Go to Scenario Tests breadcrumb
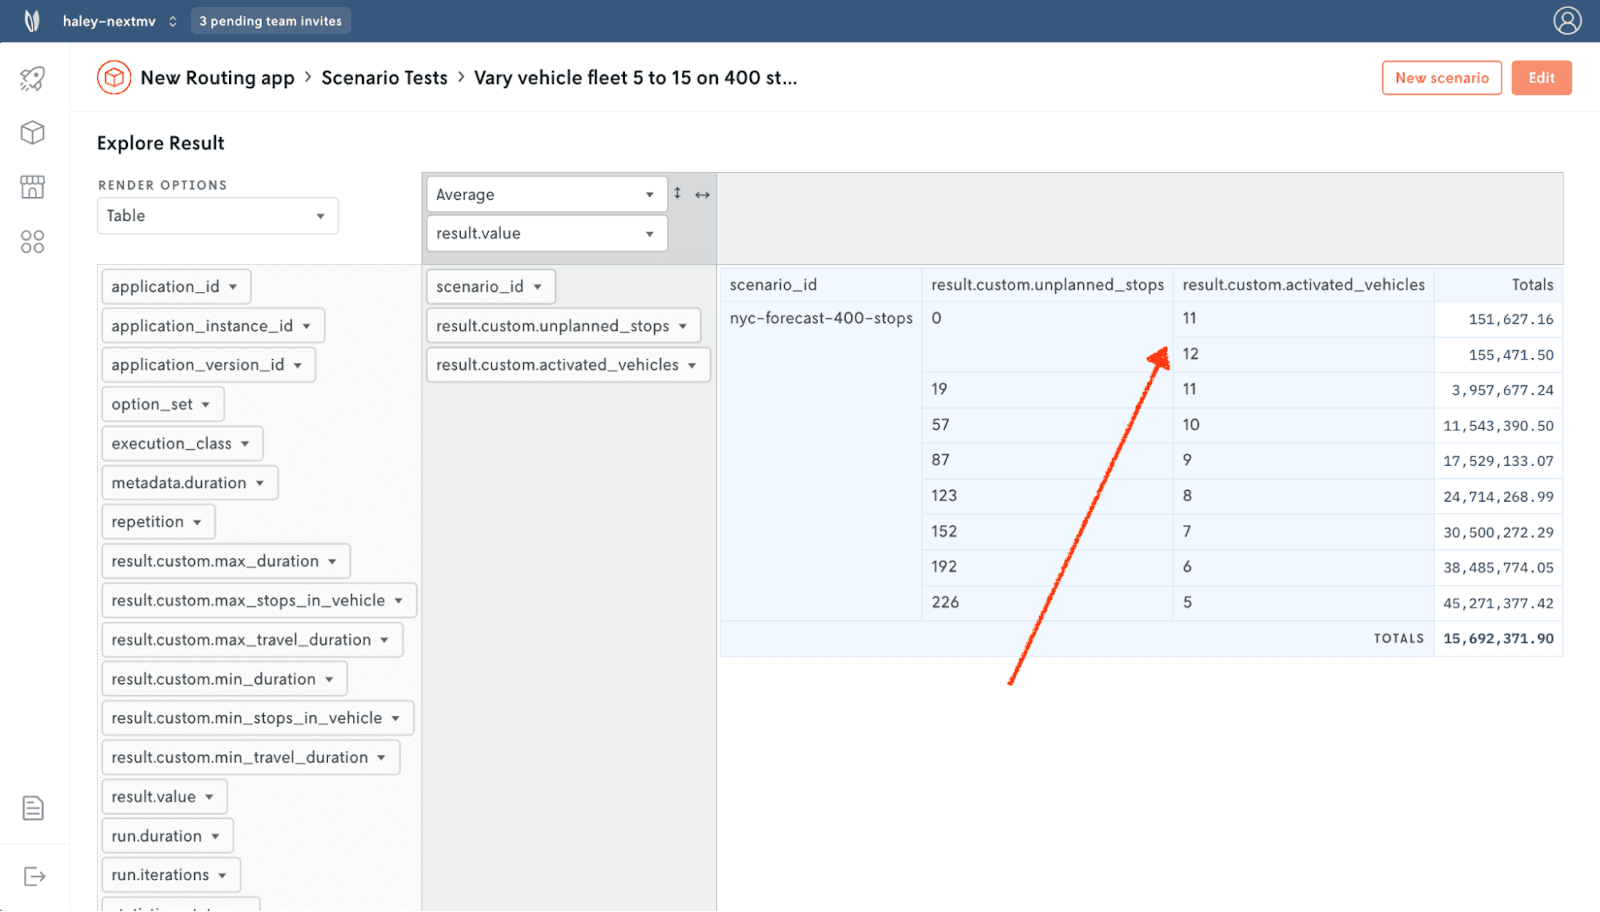Screen dimensions: 1600x912 [x=384, y=78]
